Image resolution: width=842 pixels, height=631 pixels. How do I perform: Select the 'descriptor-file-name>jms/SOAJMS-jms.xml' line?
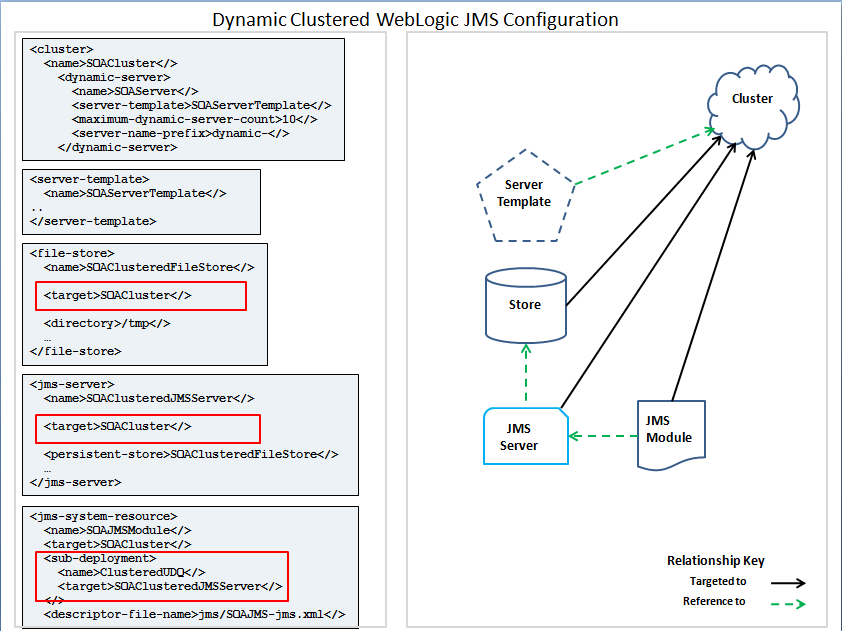point(194,614)
